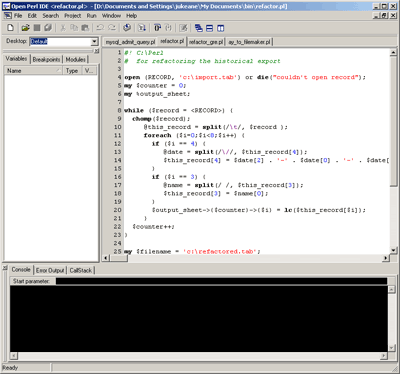Open the Help menu

pos(131,16)
